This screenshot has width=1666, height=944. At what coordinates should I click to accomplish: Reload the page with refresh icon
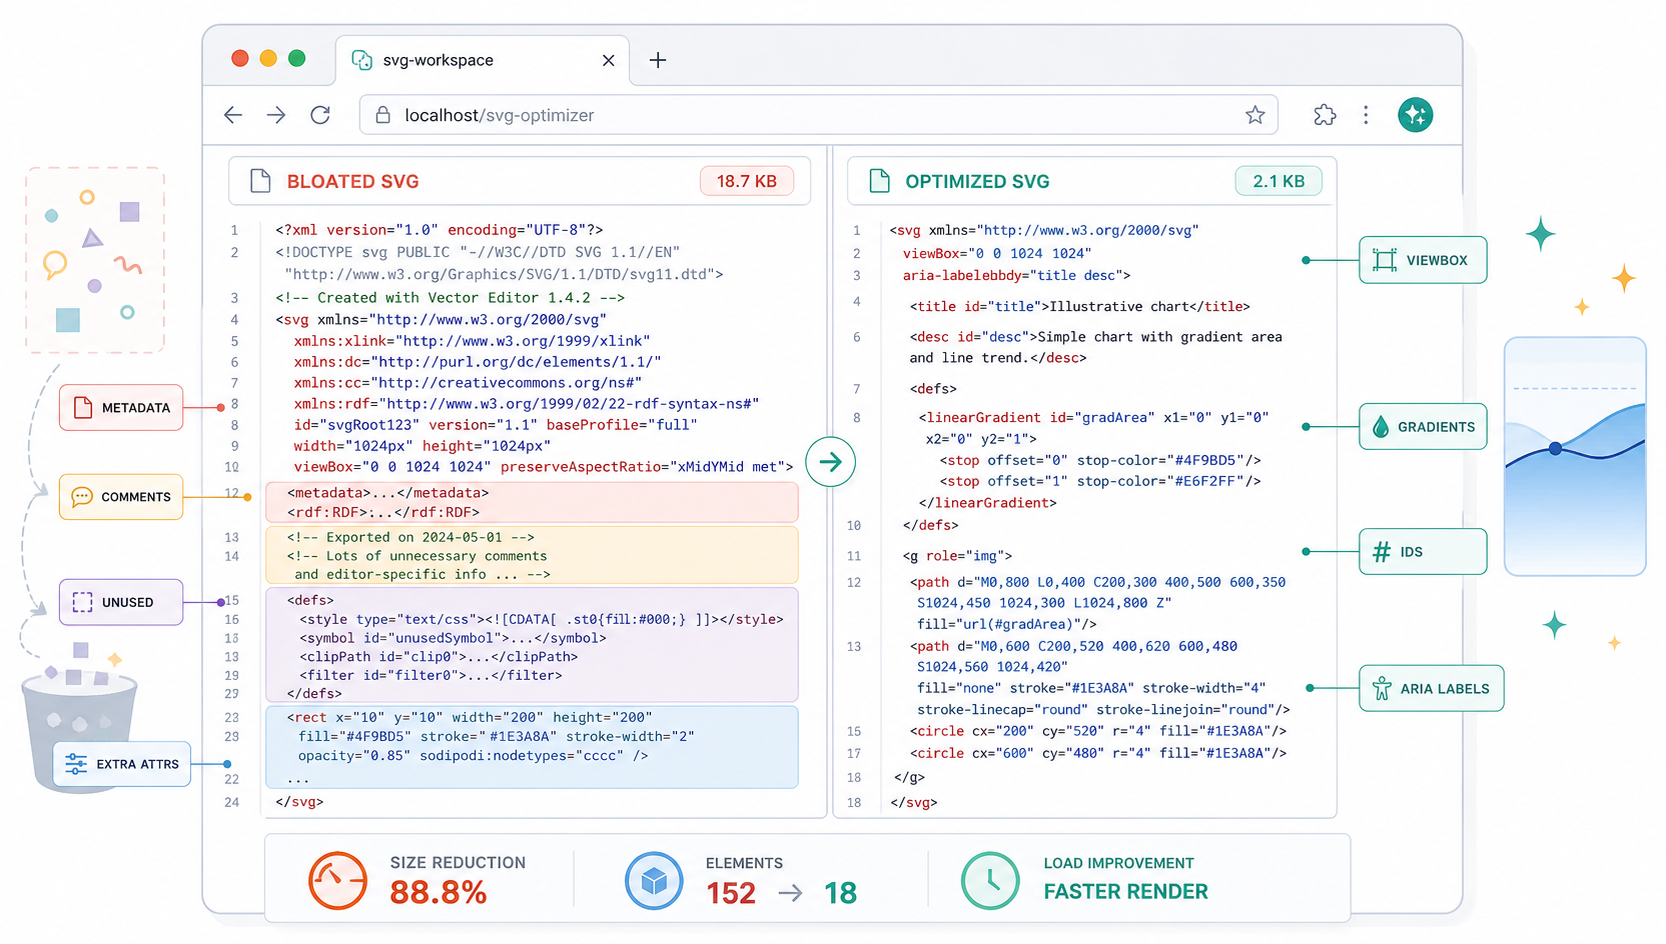pyautogui.click(x=320, y=115)
